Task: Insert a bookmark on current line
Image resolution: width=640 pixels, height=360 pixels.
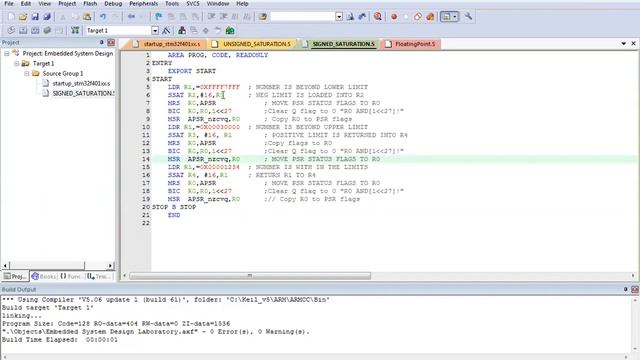Action: [x=158, y=17]
